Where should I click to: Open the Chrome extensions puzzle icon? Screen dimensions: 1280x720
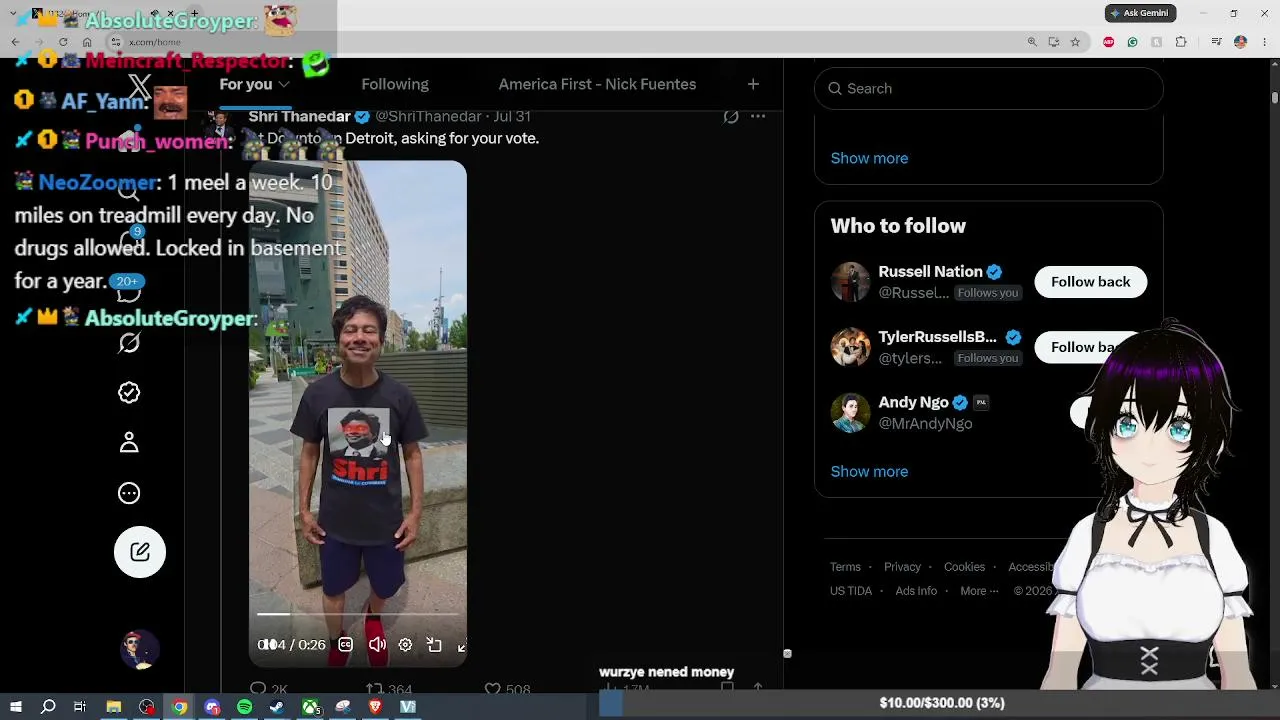click(1181, 42)
